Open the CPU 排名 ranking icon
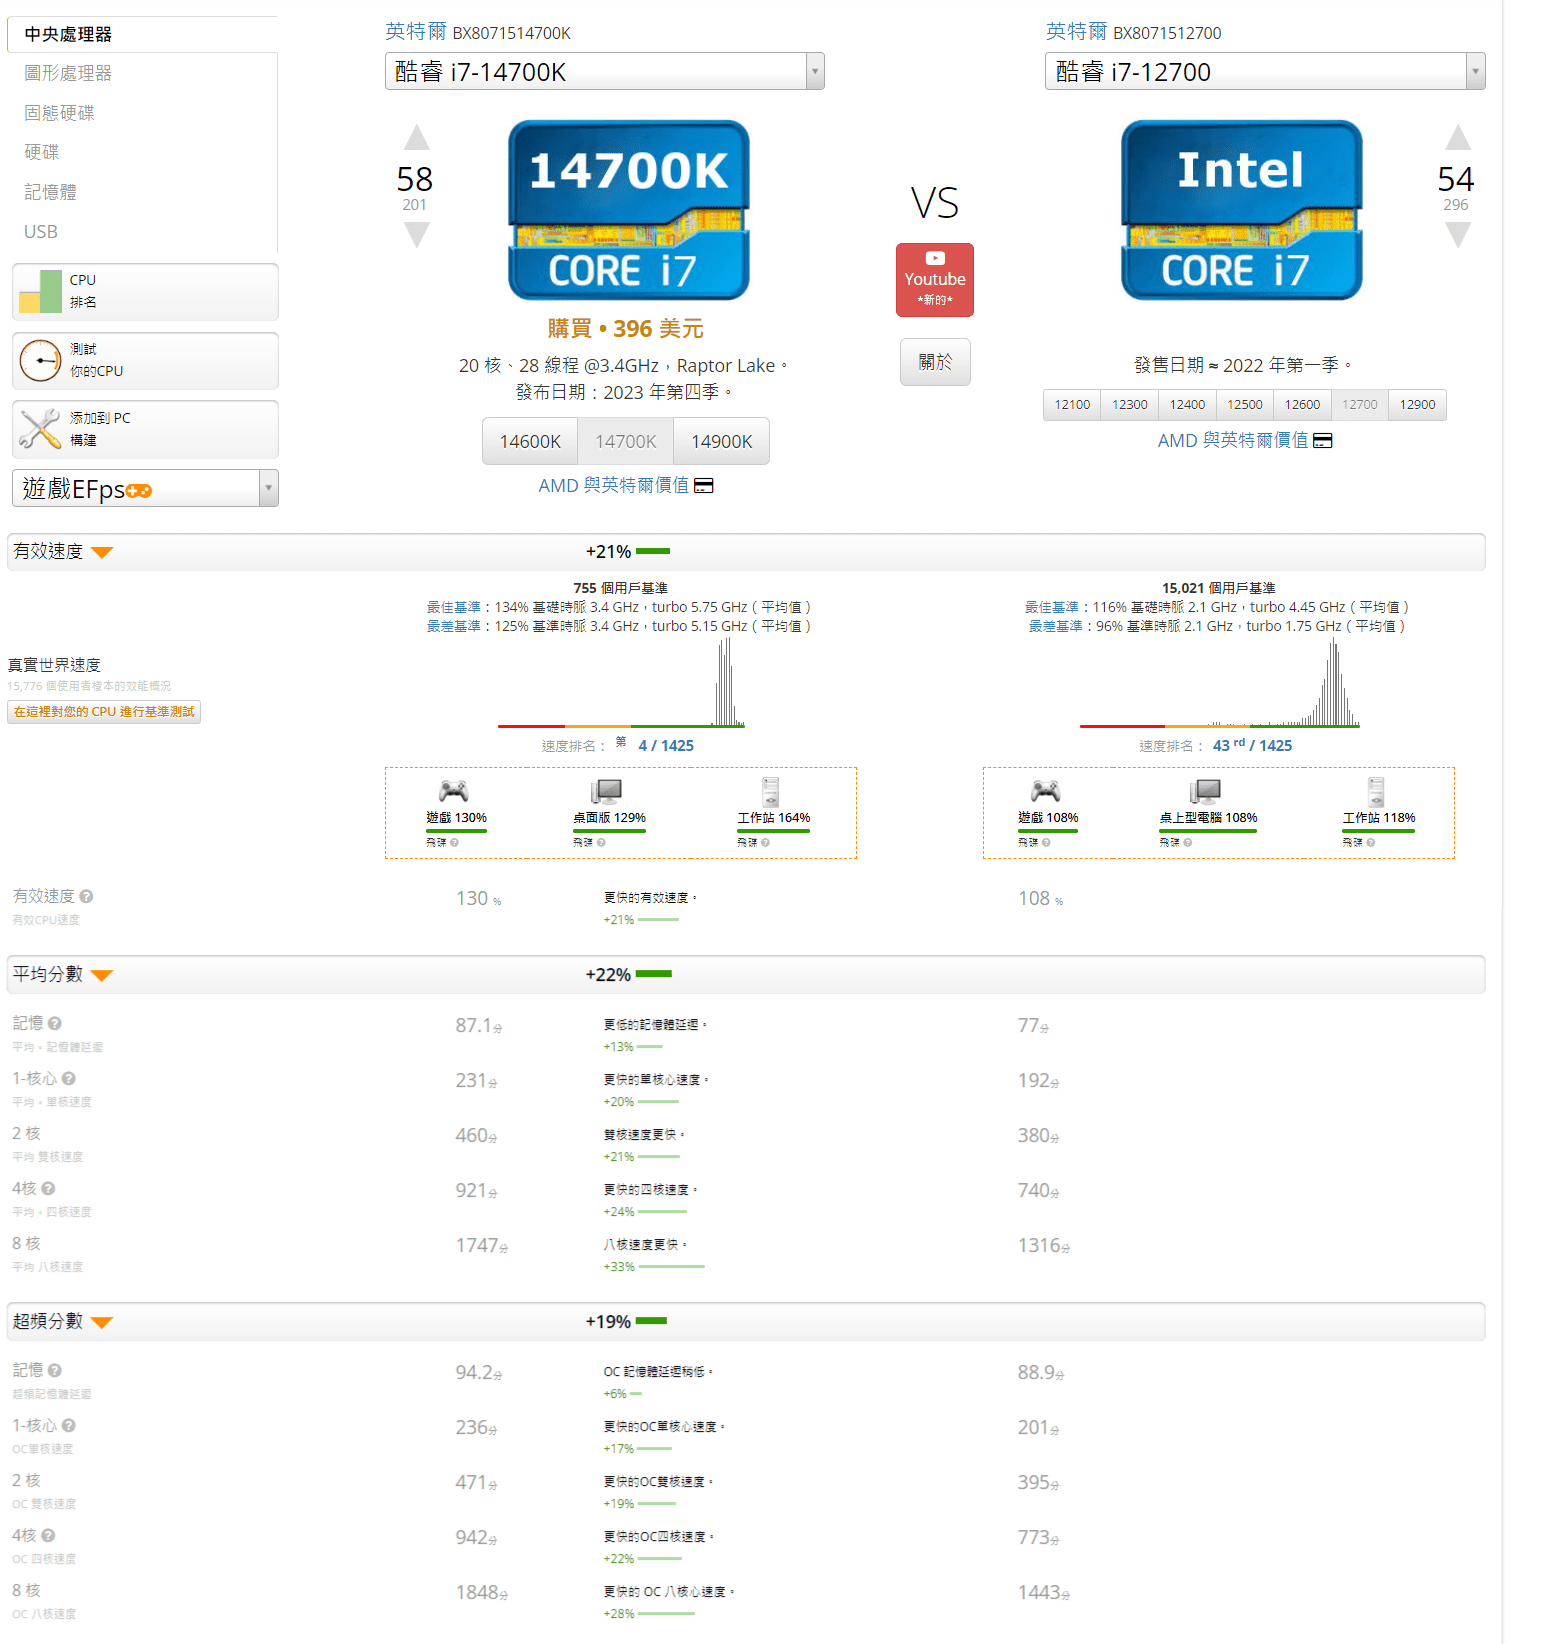The width and height of the screenshot is (1566, 1644). pos(40,292)
